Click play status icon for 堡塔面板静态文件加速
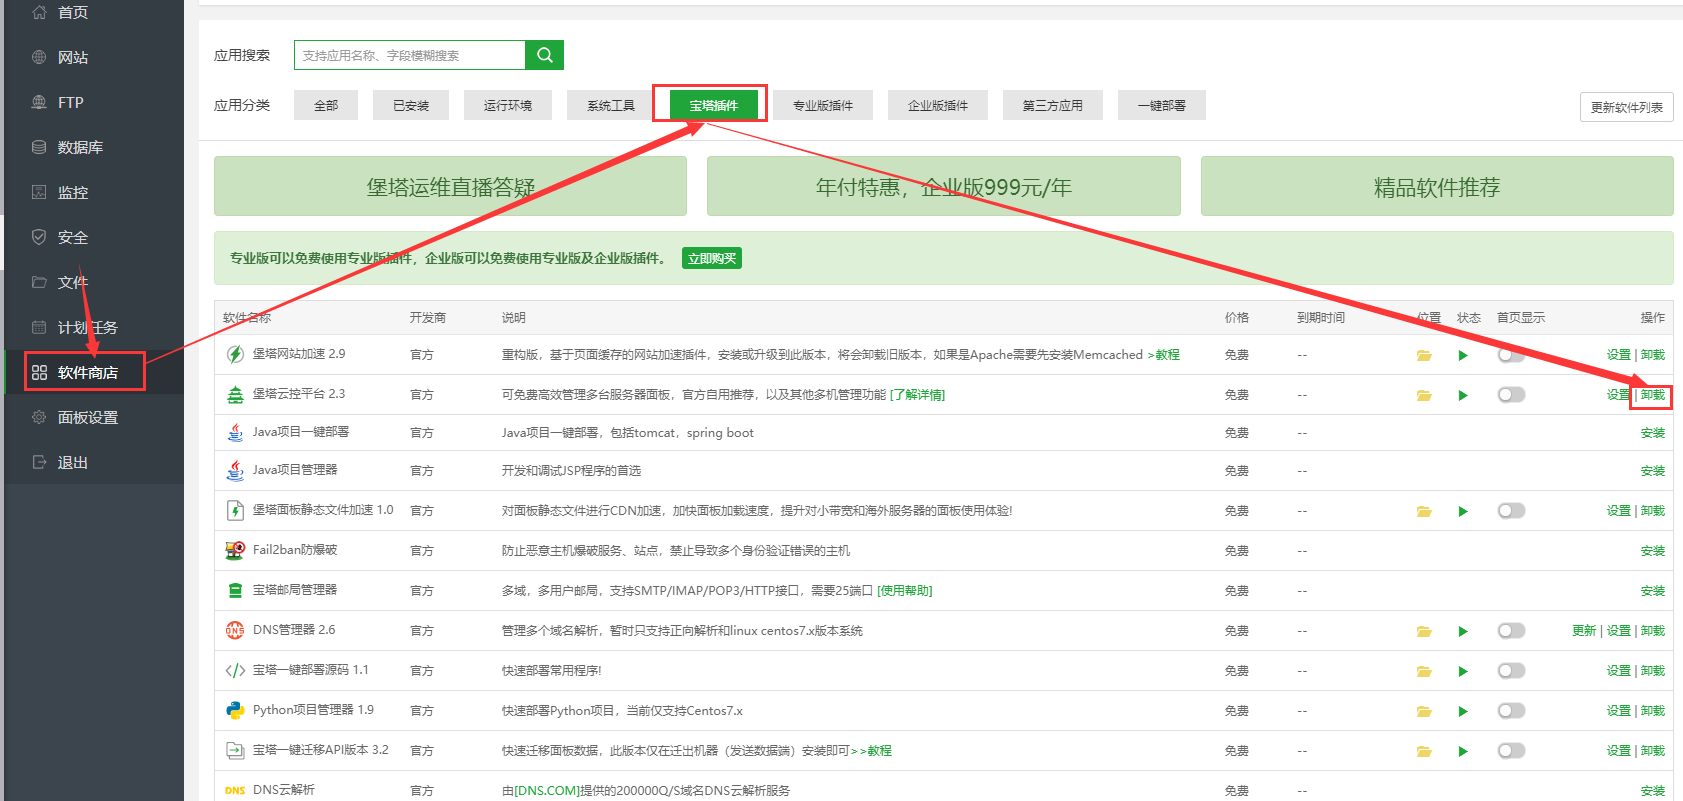 pos(1463,511)
